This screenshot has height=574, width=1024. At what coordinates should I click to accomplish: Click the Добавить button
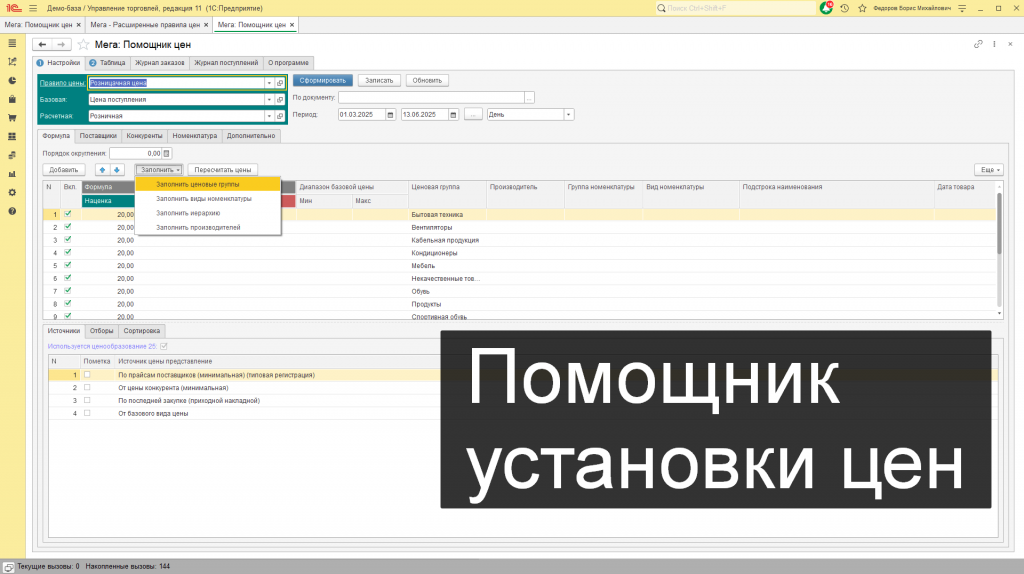(x=63, y=170)
